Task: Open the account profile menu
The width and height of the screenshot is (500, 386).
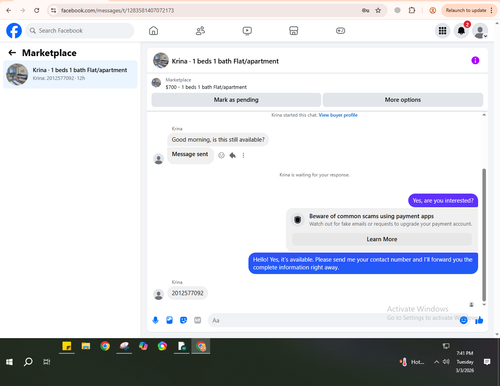Action: [x=480, y=31]
